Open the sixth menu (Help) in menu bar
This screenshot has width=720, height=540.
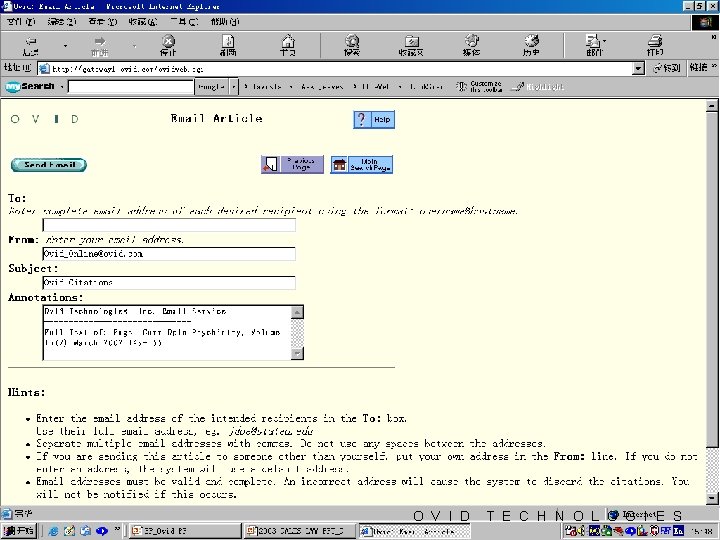click(x=225, y=22)
